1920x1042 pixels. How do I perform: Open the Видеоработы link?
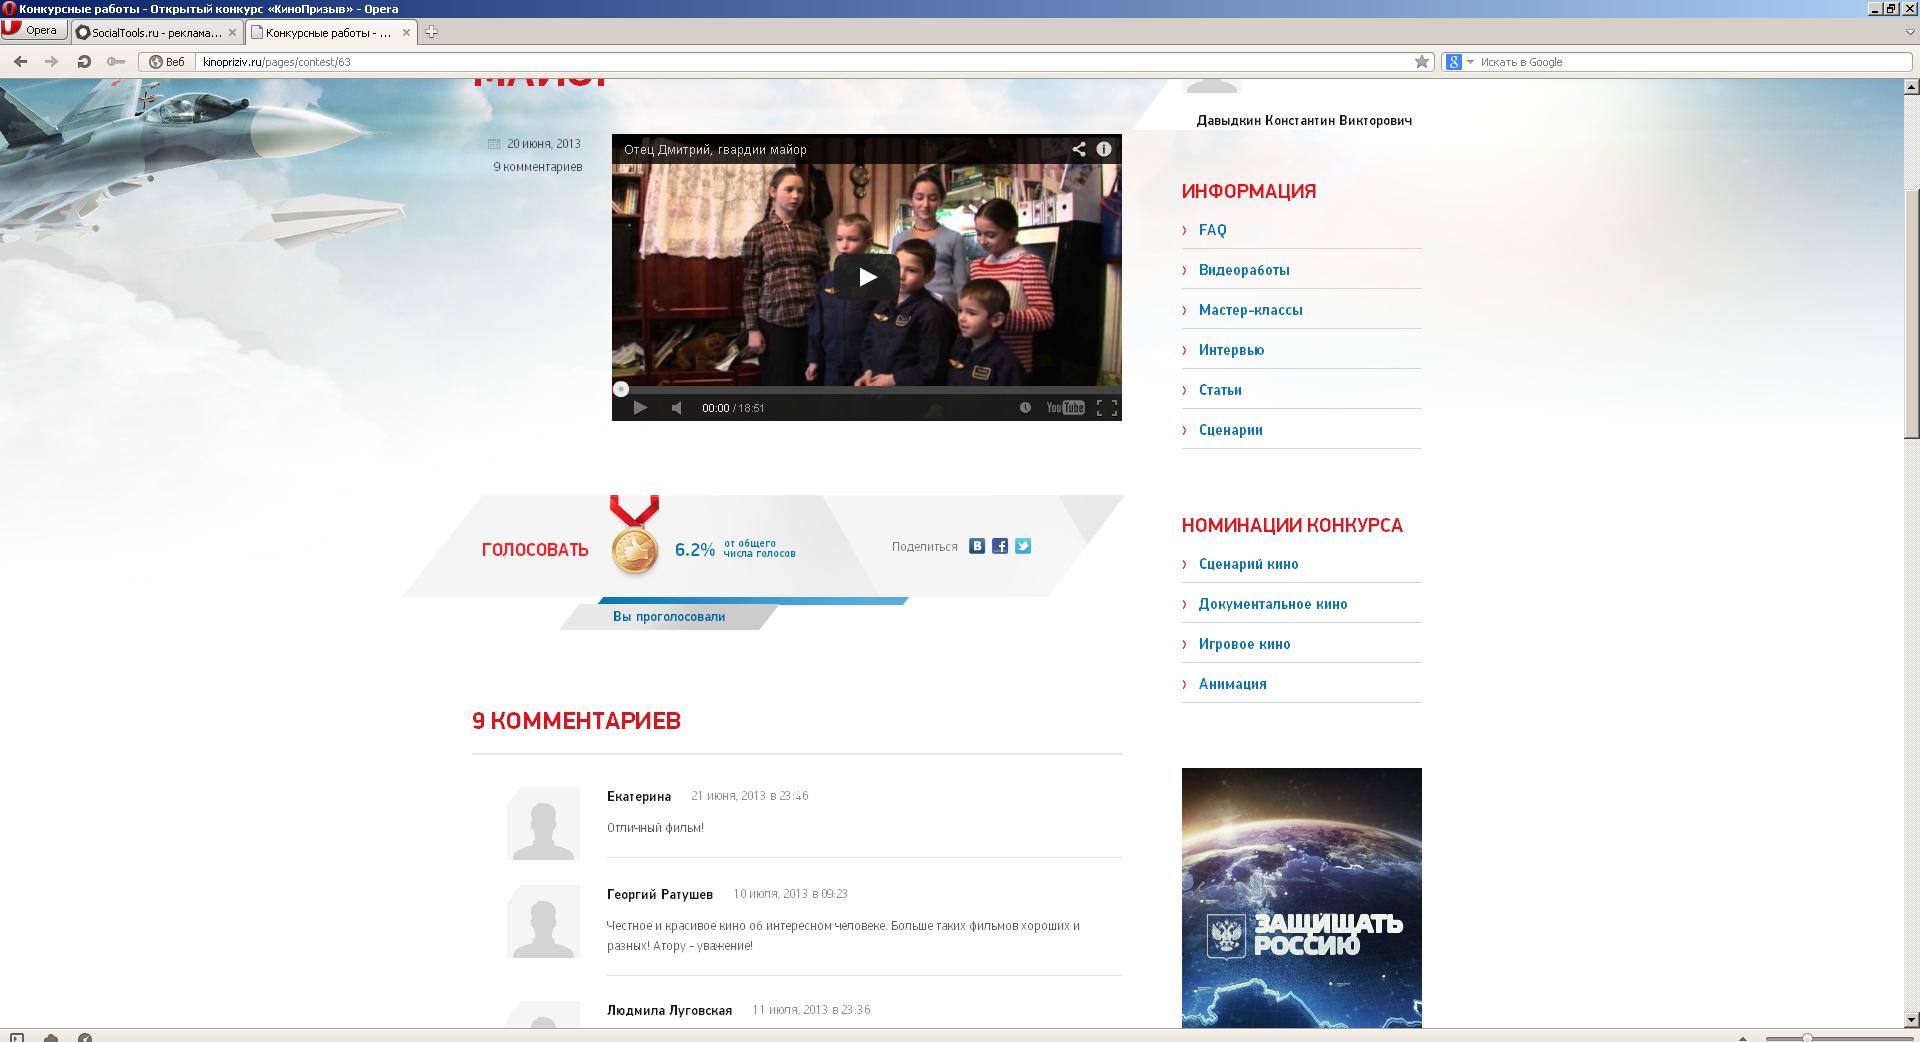pyautogui.click(x=1244, y=270)
